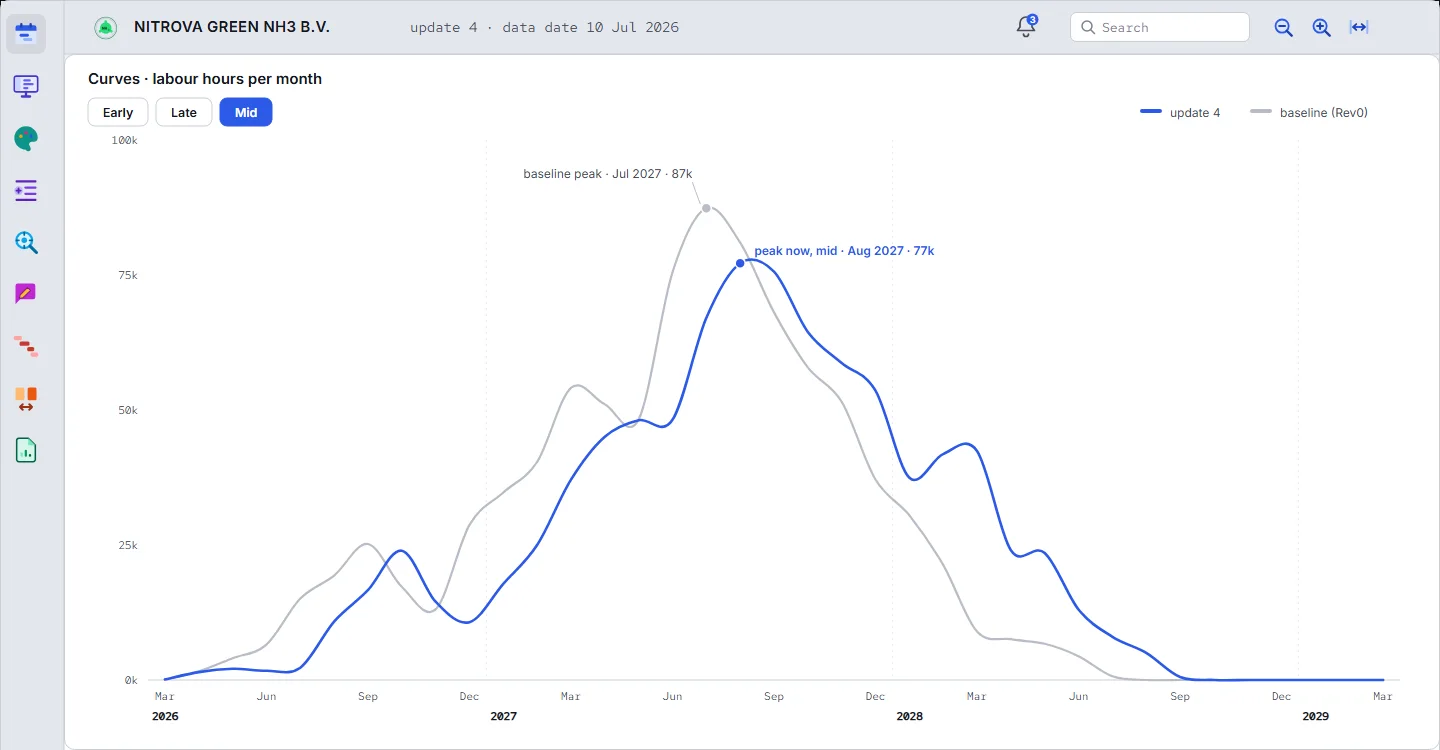Click the 2029 year label on axis
Viewport: 1440px width, 750px height.
[1316, 717]
